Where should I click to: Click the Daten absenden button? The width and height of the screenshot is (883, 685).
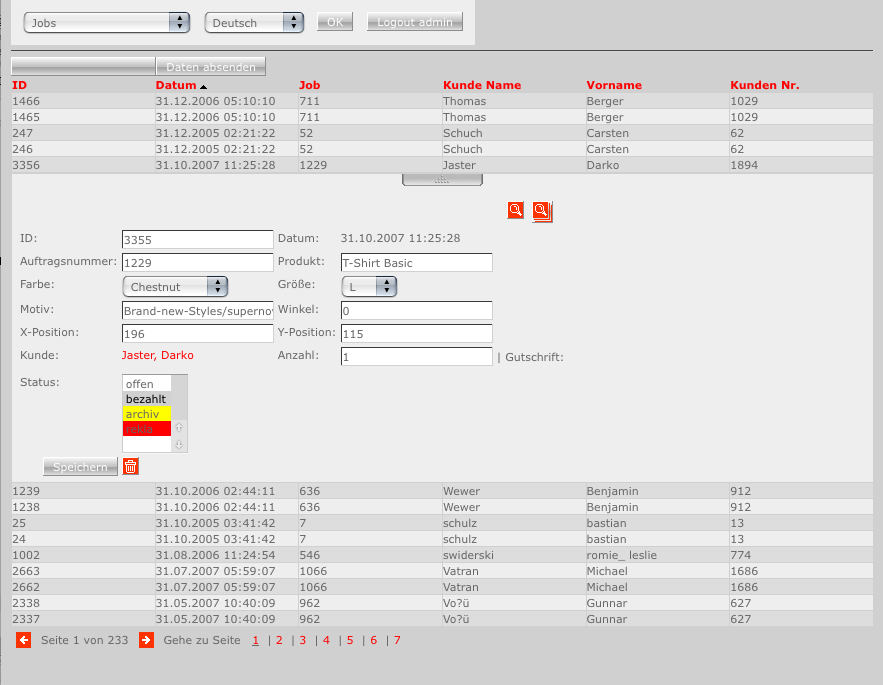click(211, 67)
